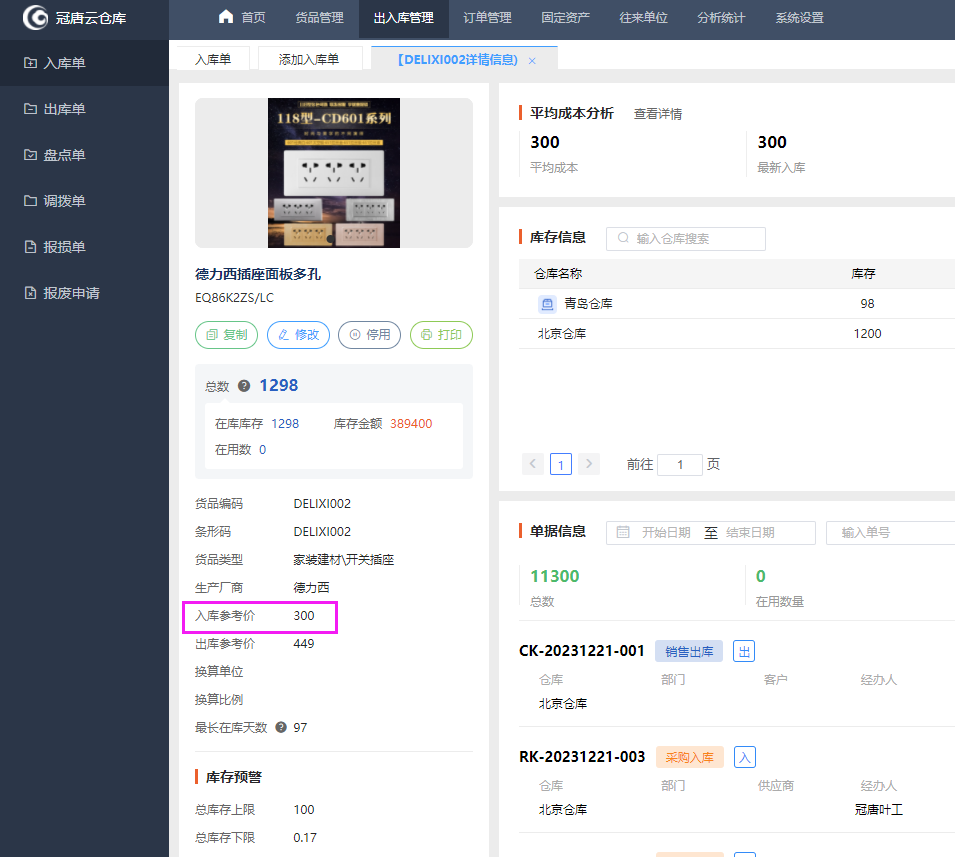Select the 青岛仓库 row
Image resolution: width=955 pixels, height=857 pixels.
[x=736, y=303]
